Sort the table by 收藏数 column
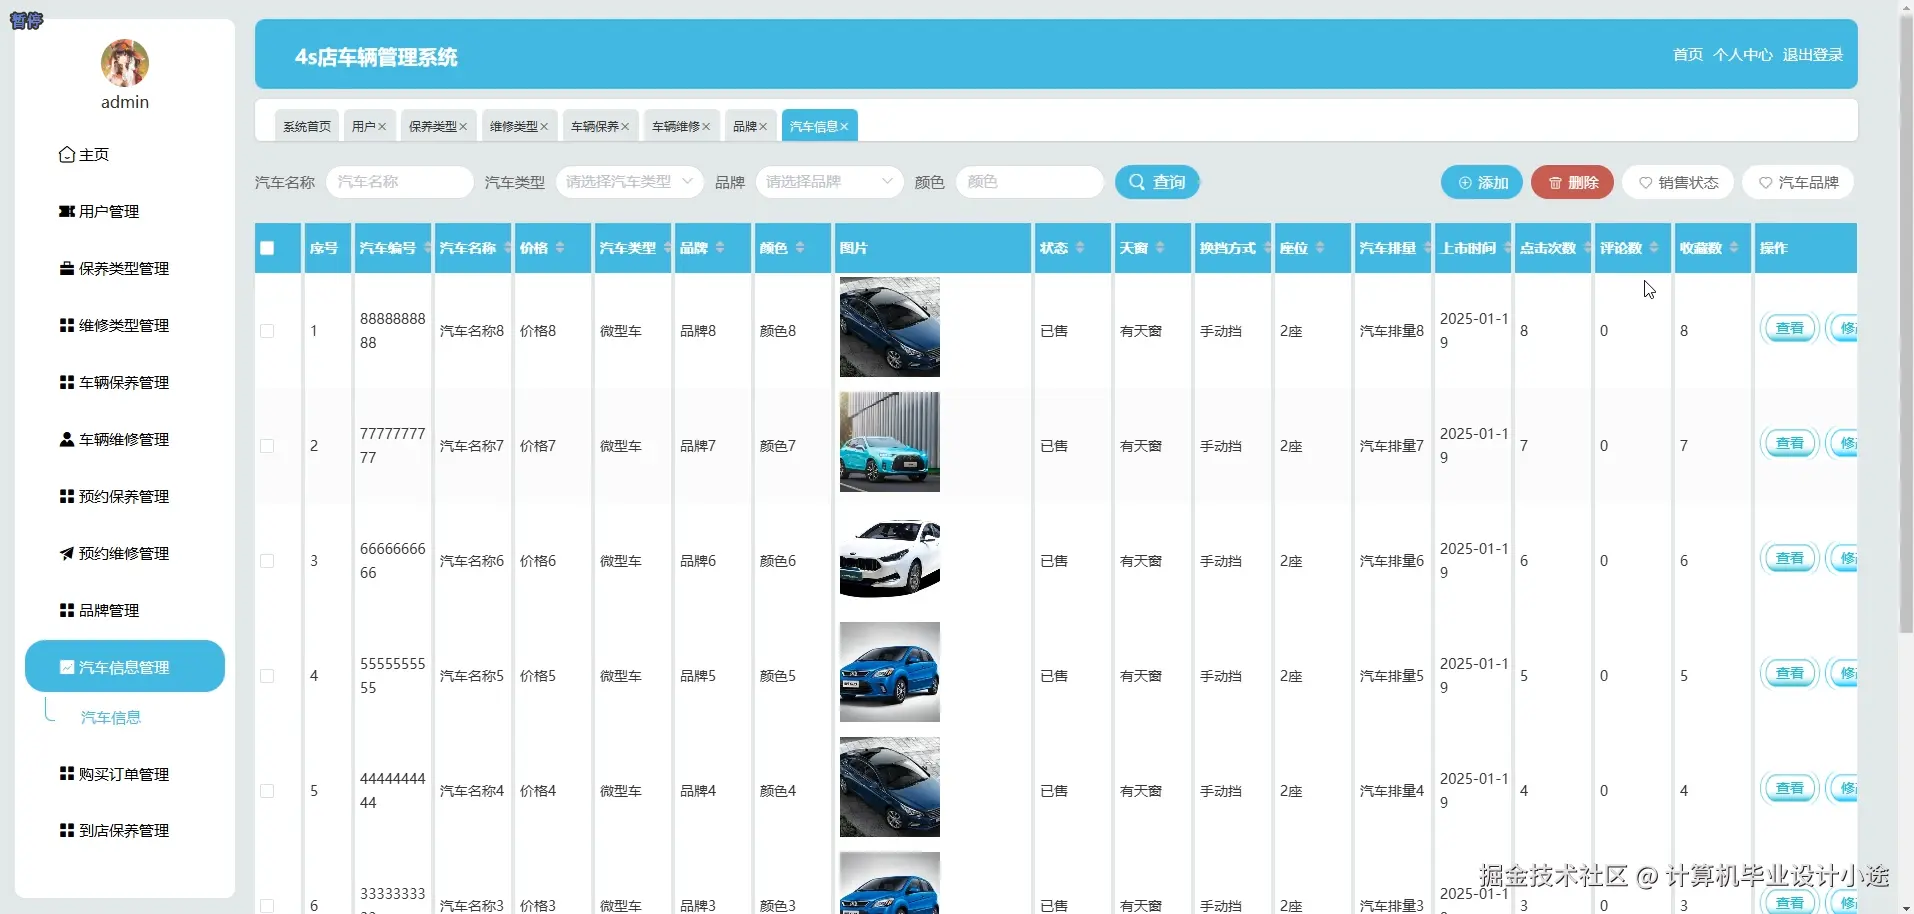This screenshot has width=1914, height=914. [x=1734, y=248]
